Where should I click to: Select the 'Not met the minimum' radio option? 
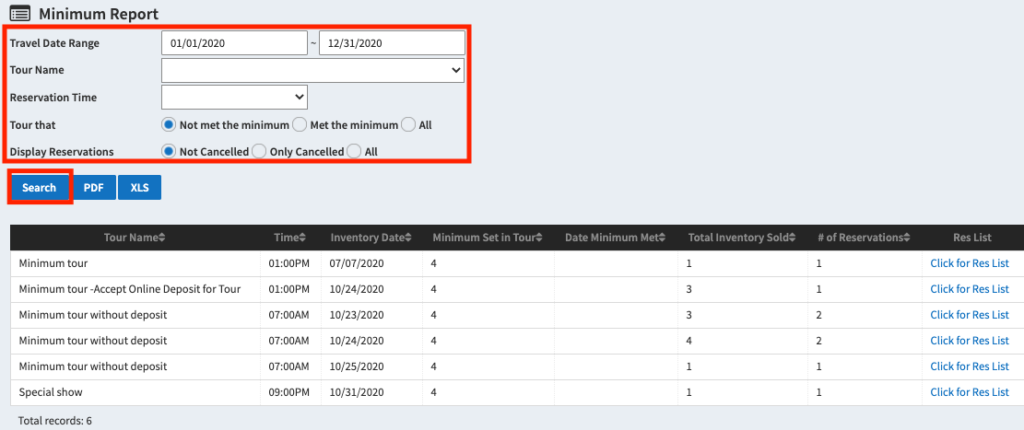pos(169,125)
